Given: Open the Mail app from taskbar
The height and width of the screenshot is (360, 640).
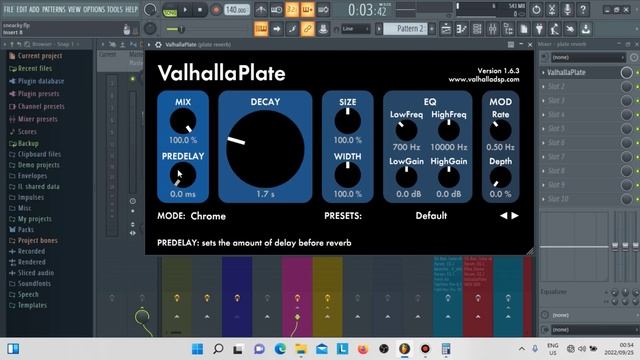Looking at the screenshot, I should (x=322, y=349).
